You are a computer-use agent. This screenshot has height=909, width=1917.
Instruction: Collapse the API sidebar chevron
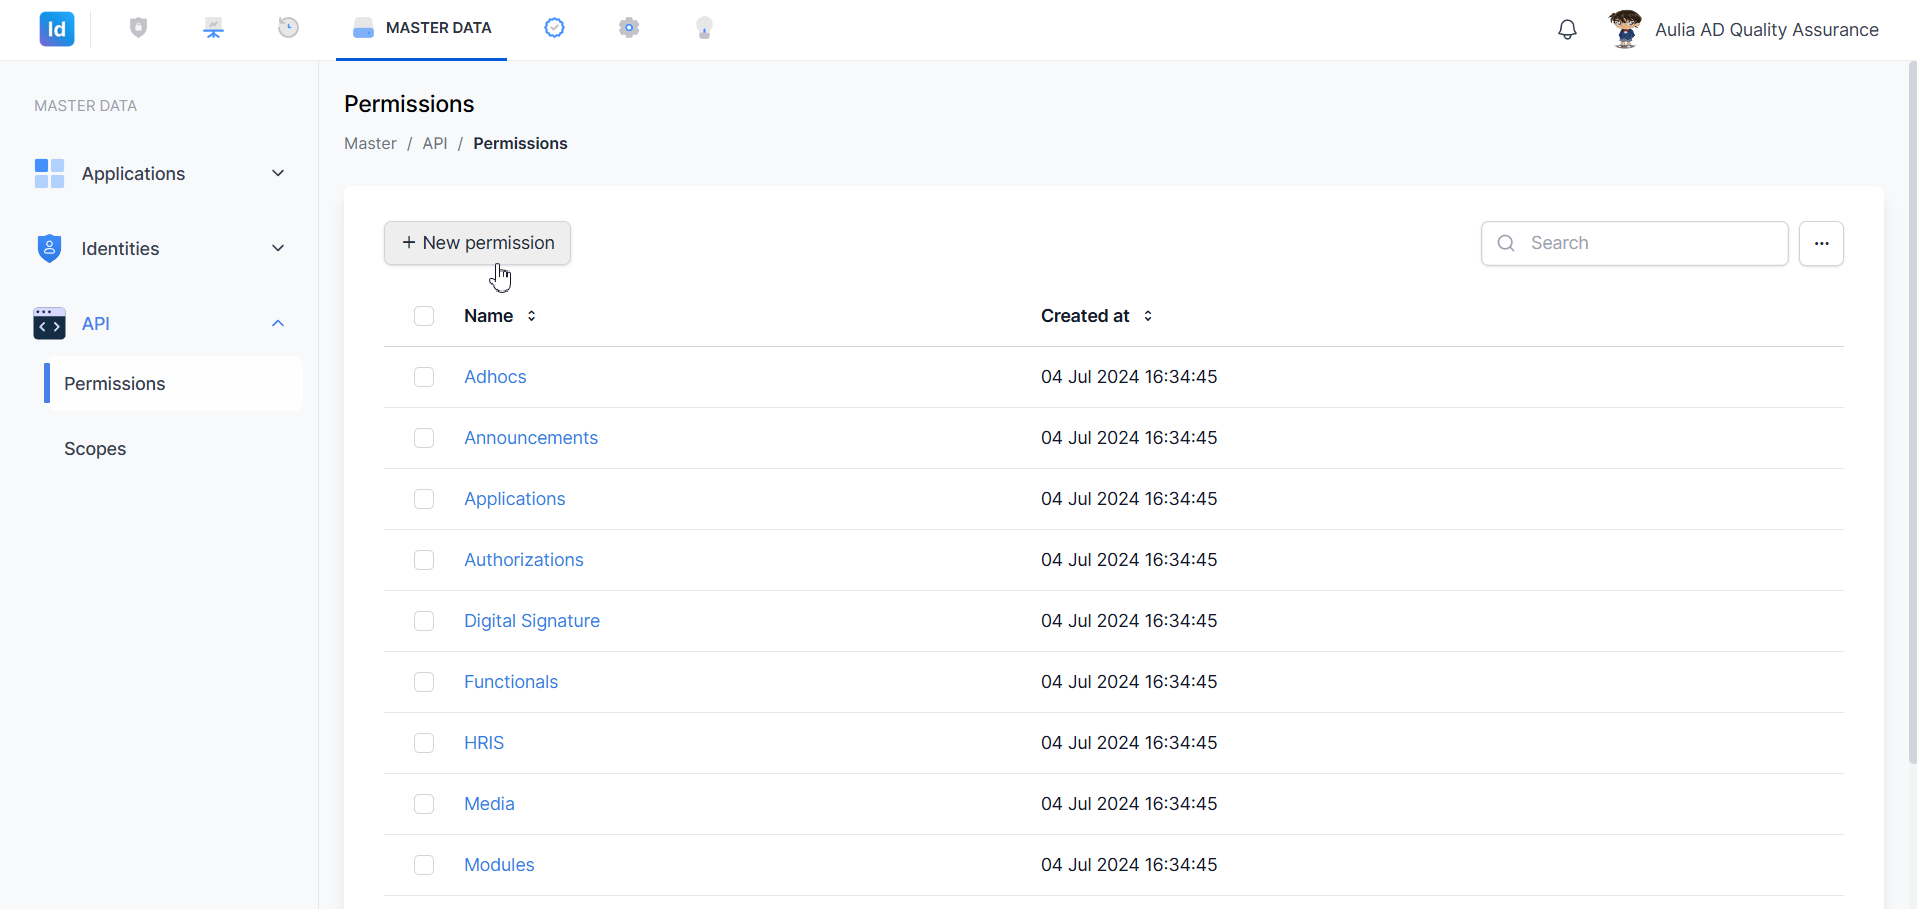pos(278,323)
